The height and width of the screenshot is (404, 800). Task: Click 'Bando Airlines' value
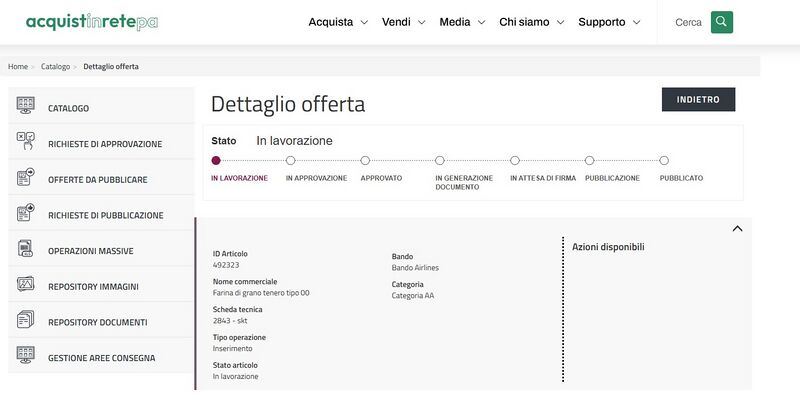[415, 267]
